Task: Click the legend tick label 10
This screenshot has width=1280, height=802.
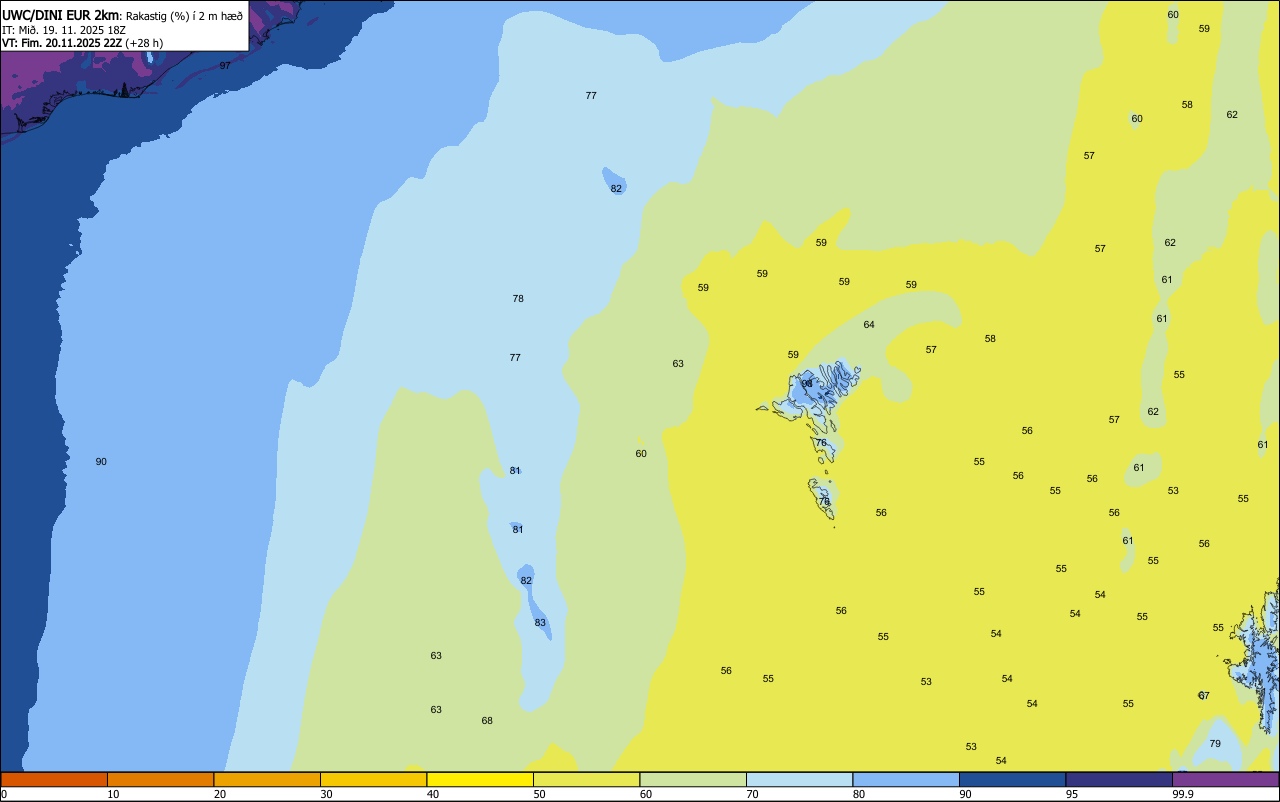Action: (x=113, y=794)
